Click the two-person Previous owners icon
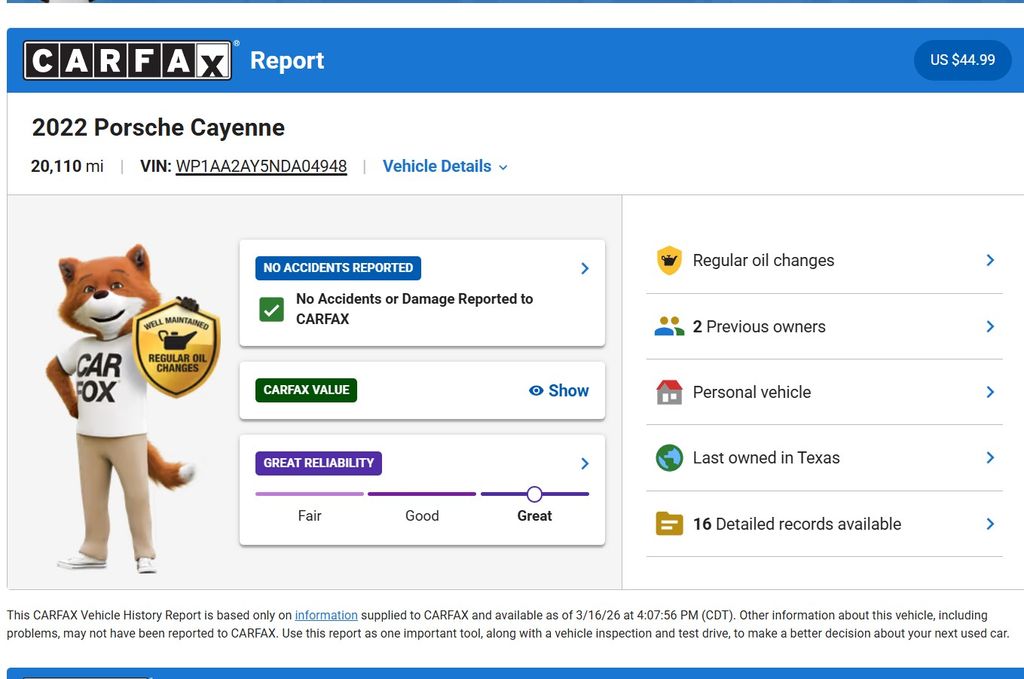1024x679 pixels. [669, 326]
